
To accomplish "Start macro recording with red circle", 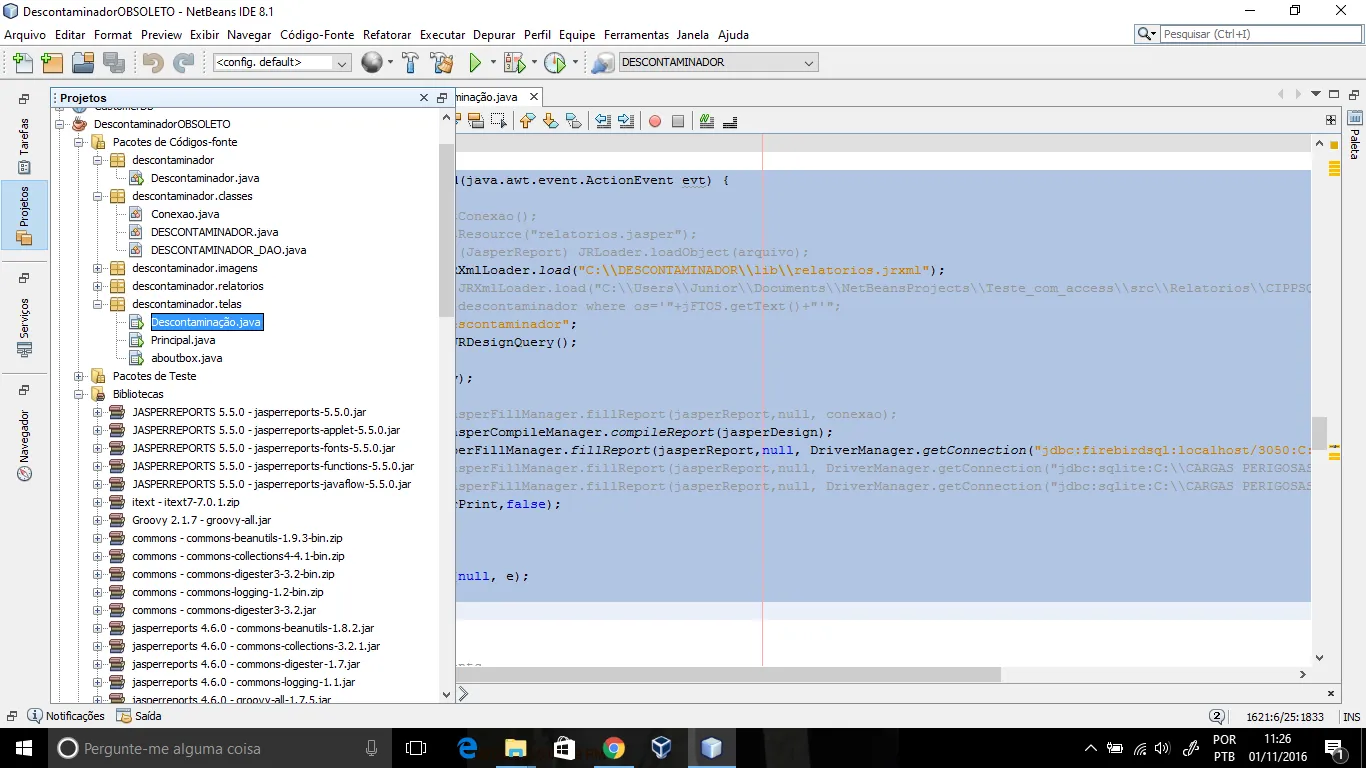I will point(655,121).
